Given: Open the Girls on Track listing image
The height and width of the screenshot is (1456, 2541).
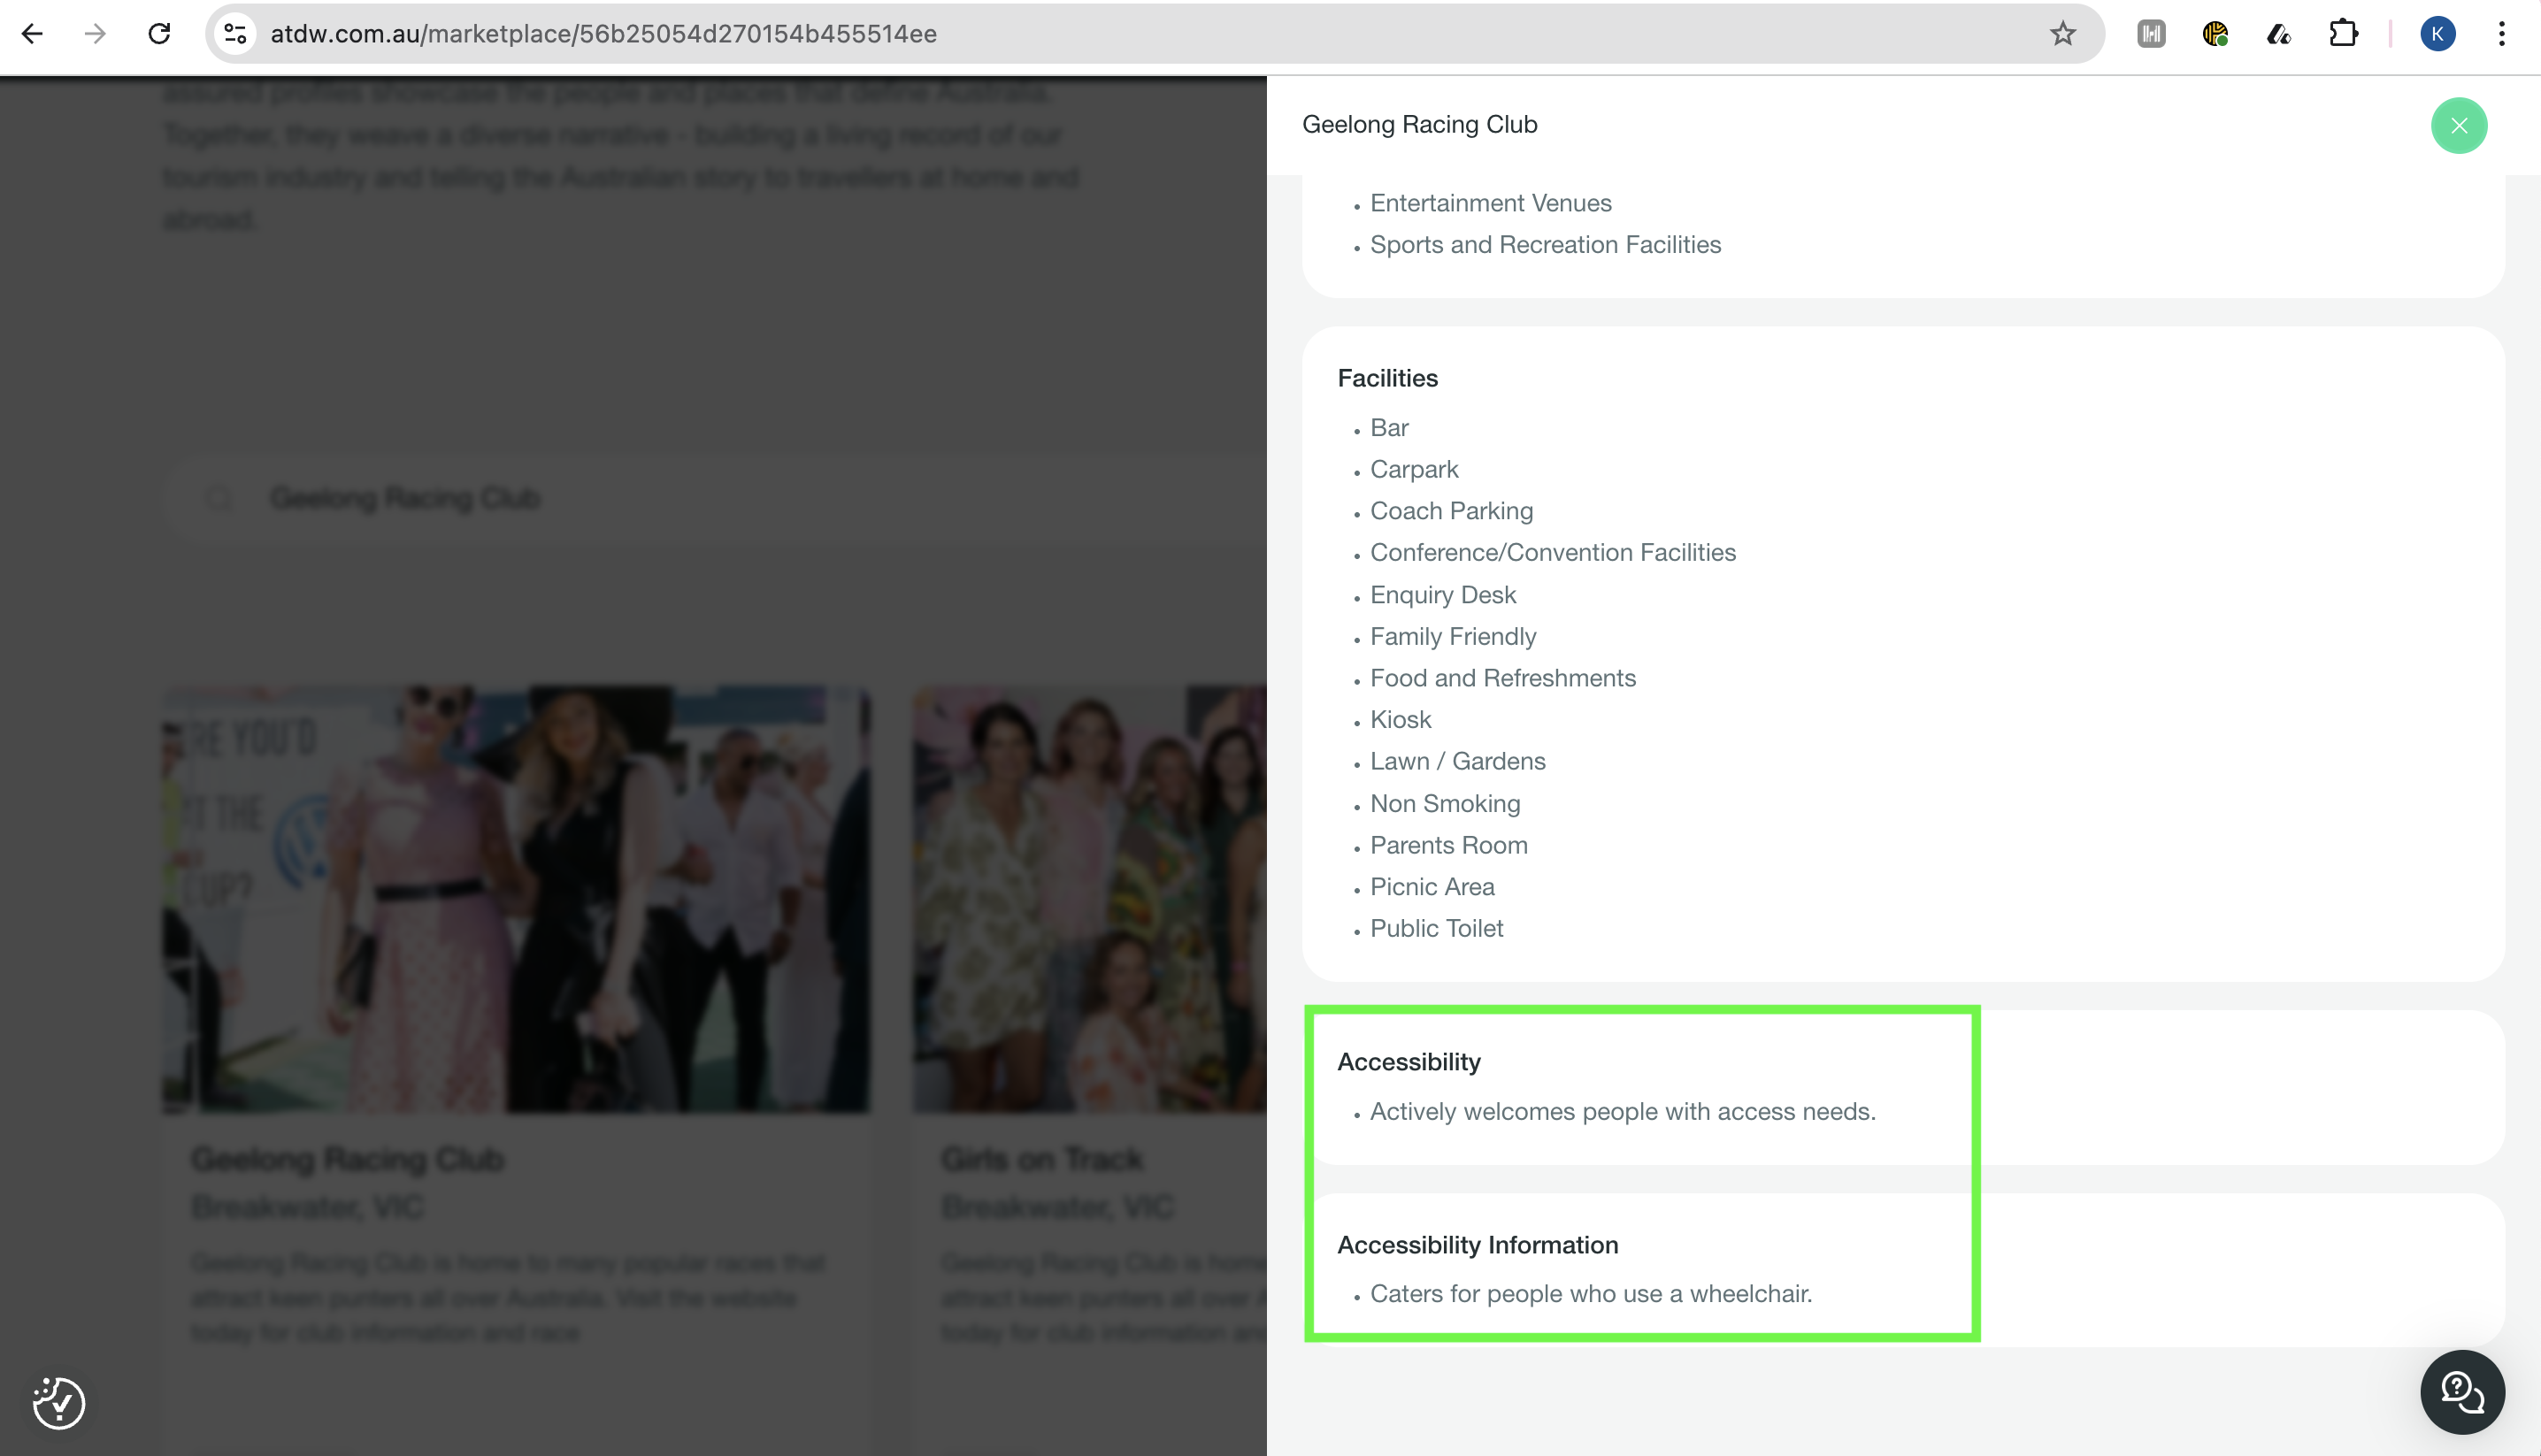Looking at the screenshot, I should [x=1089, y=898].
